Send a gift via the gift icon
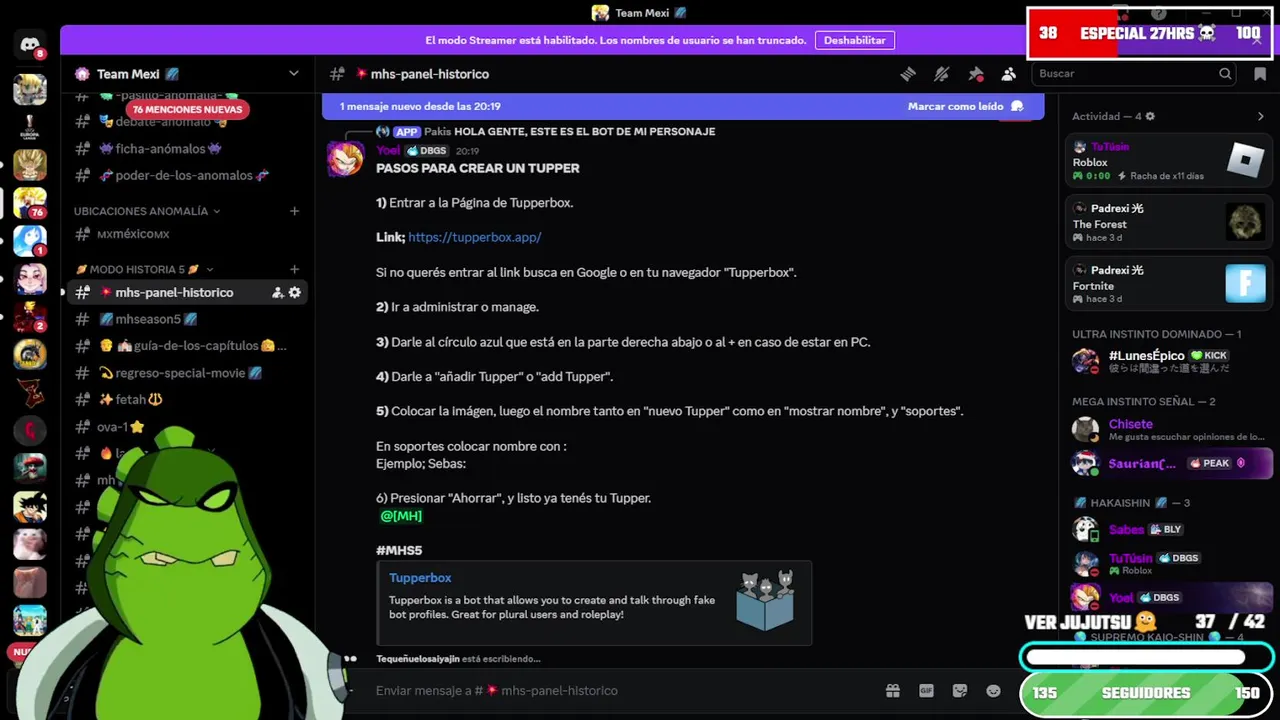 click(892, 690)
